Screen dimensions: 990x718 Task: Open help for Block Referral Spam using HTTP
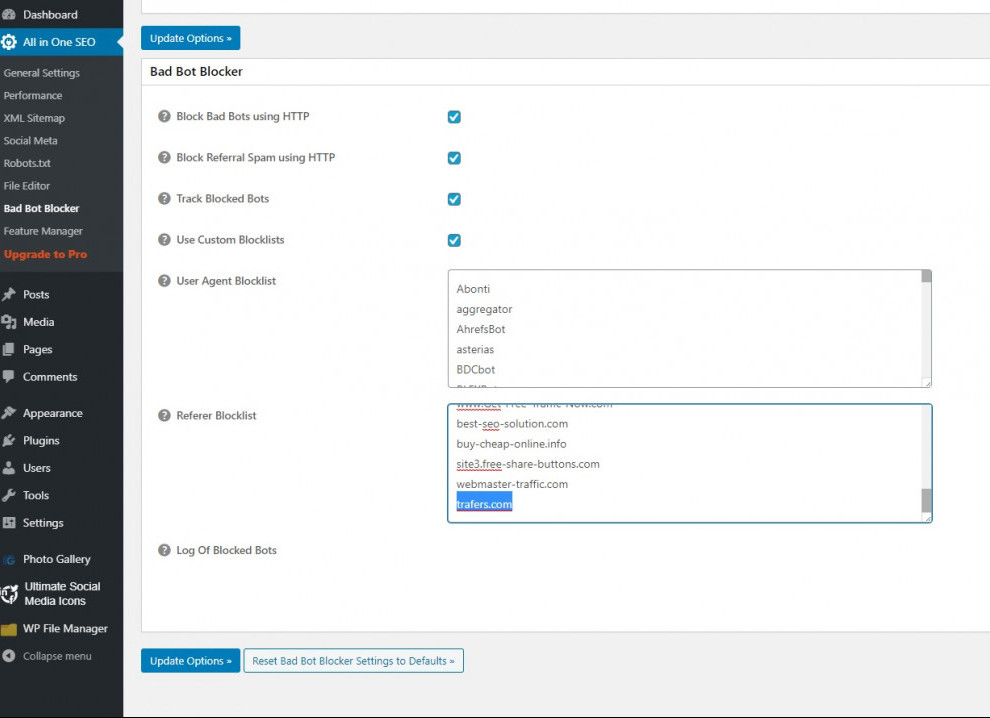click(164, 157)
